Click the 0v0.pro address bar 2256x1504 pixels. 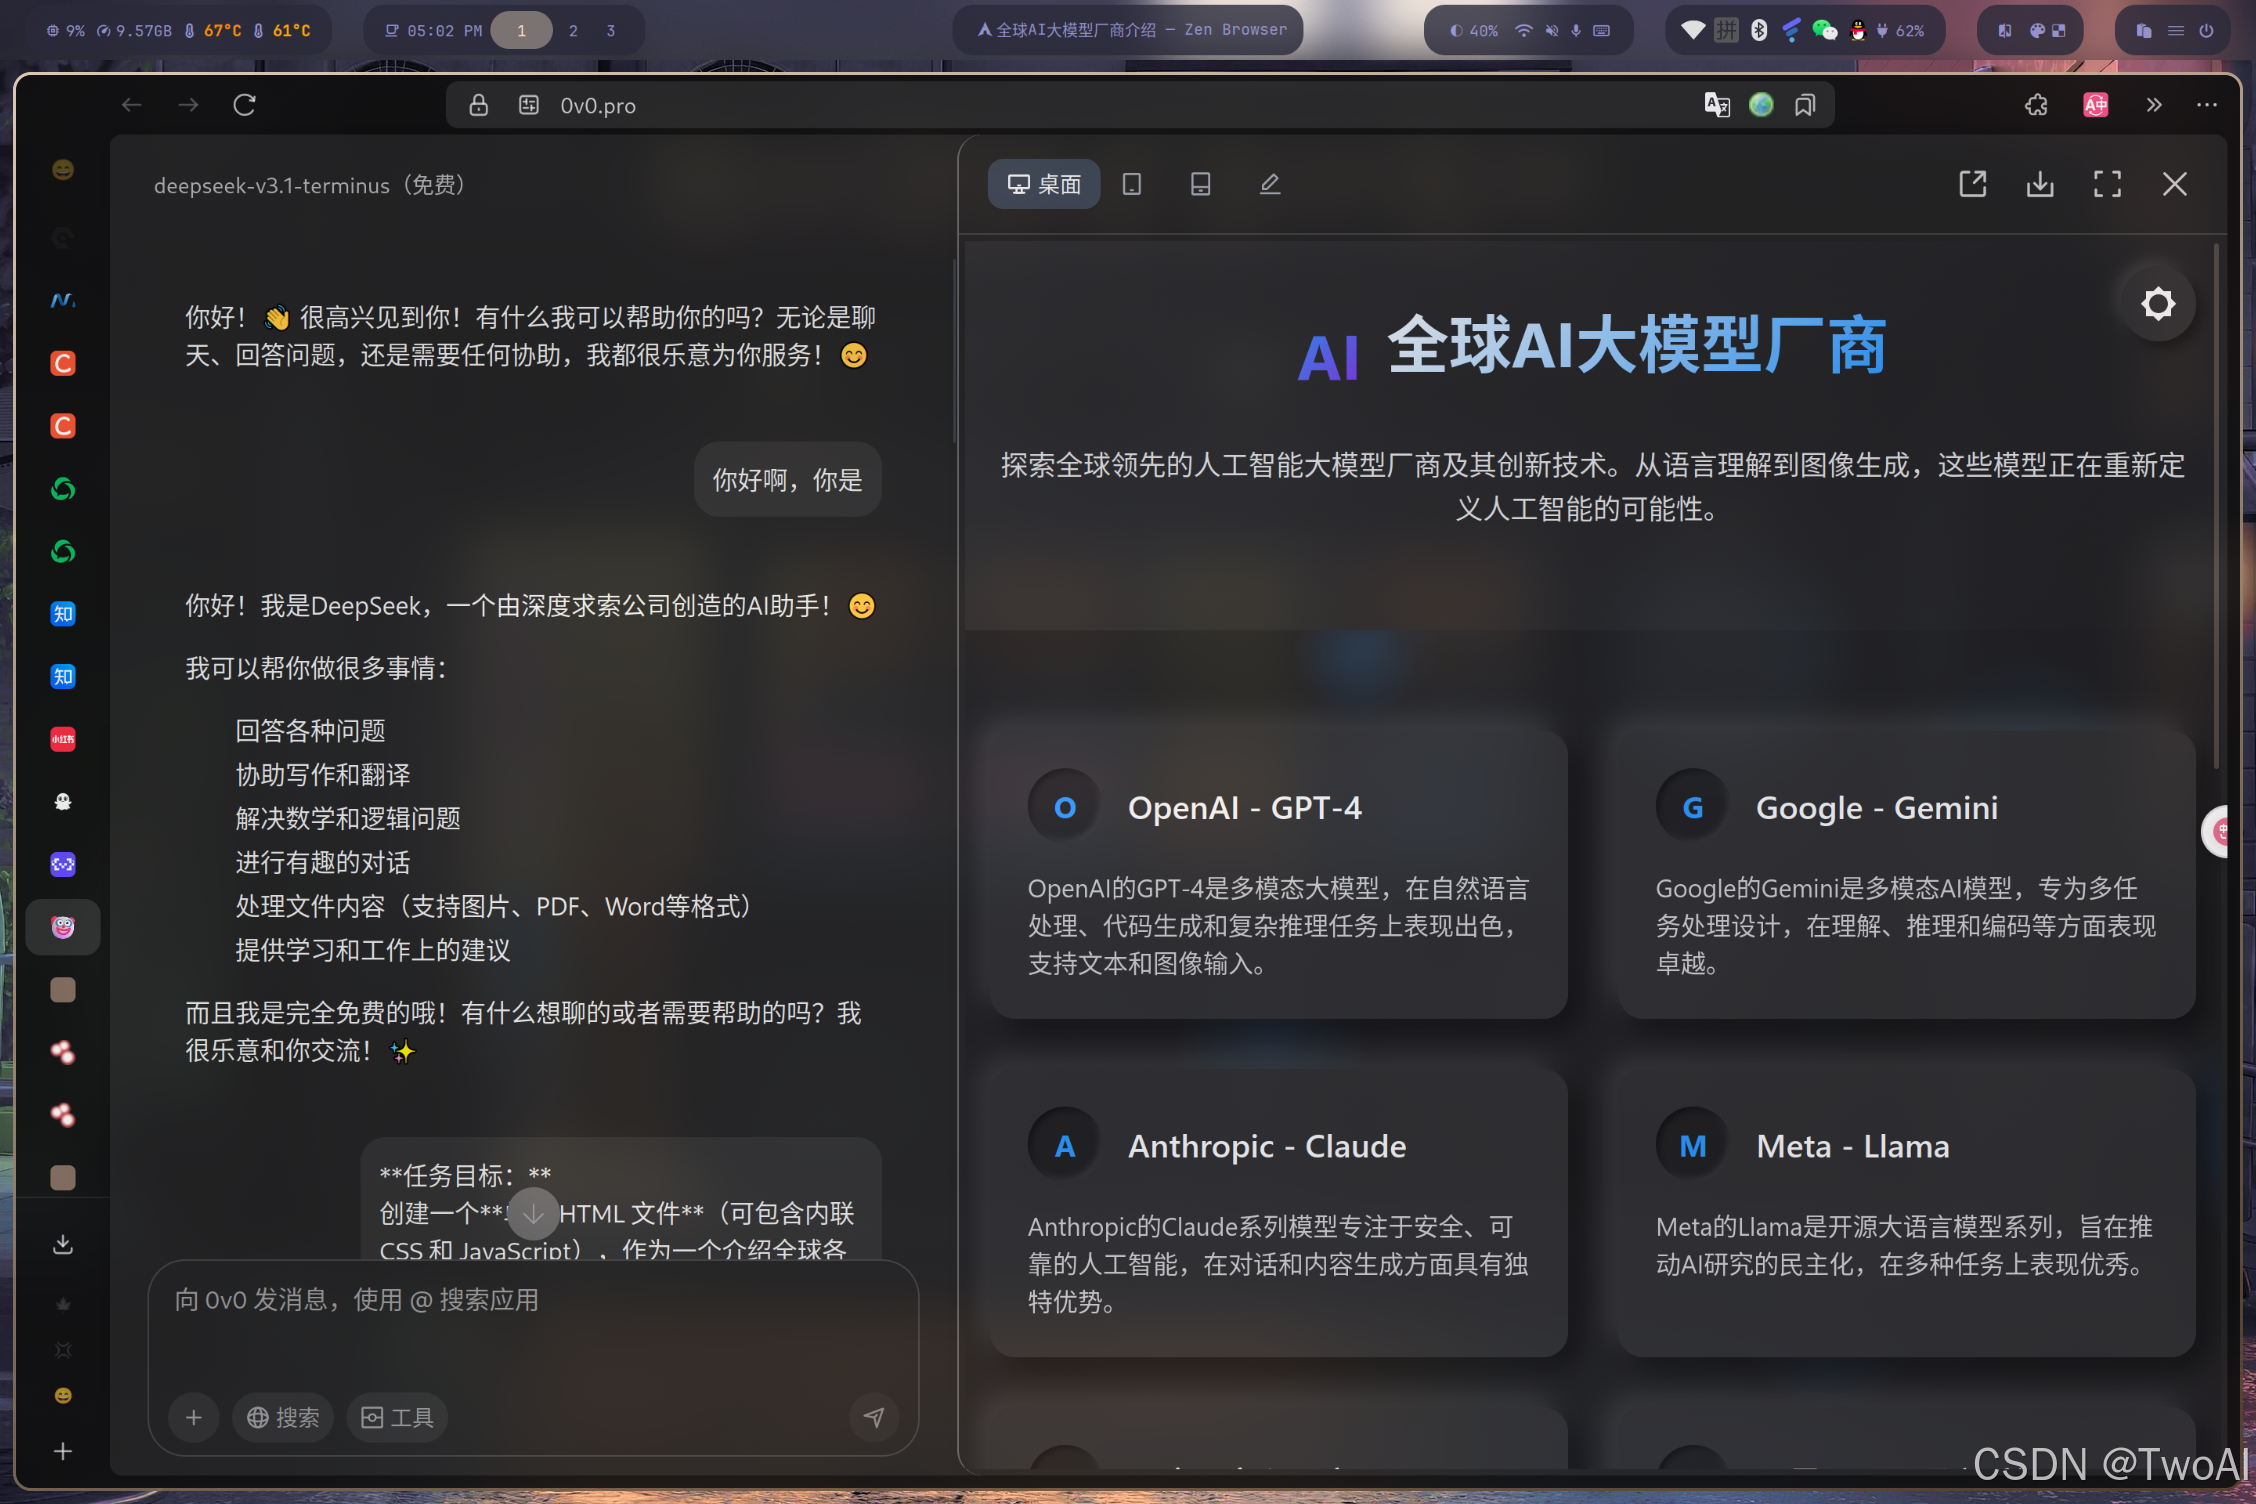[x=1140, y=105]
